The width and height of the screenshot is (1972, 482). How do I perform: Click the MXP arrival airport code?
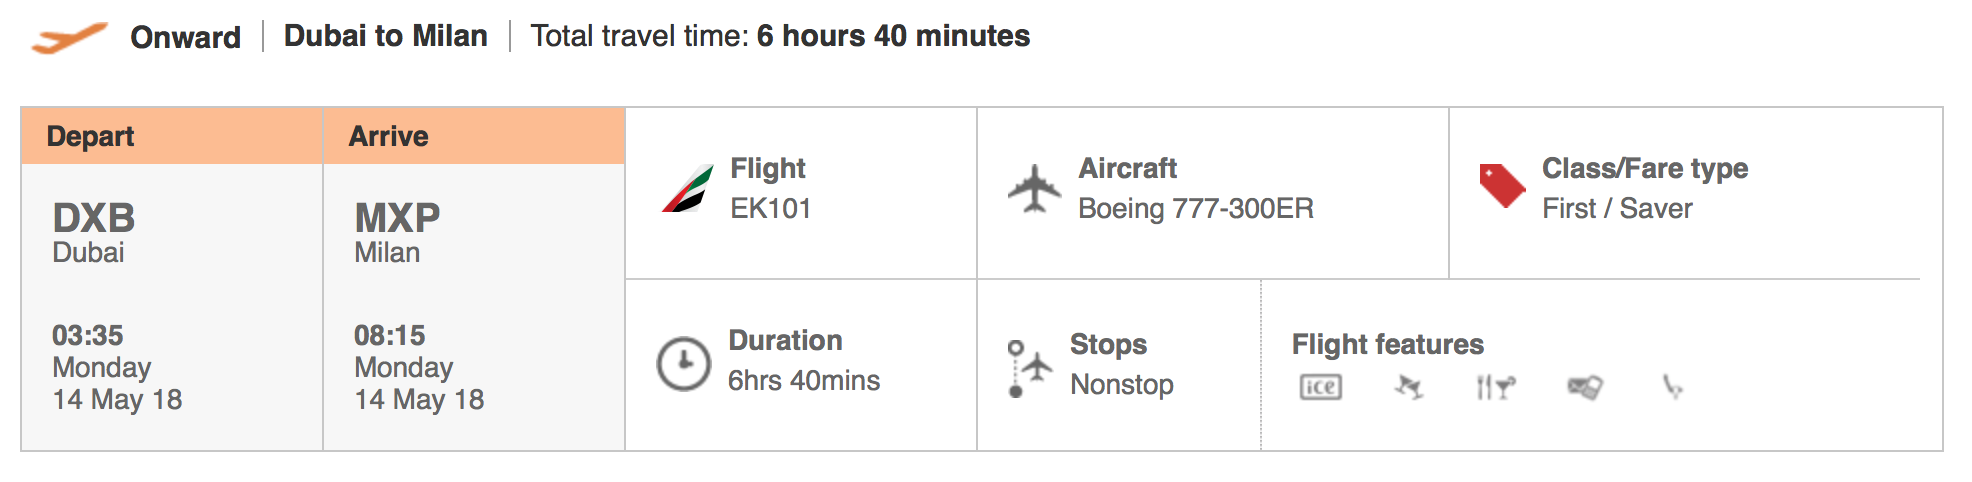click(x=397, y=218)
